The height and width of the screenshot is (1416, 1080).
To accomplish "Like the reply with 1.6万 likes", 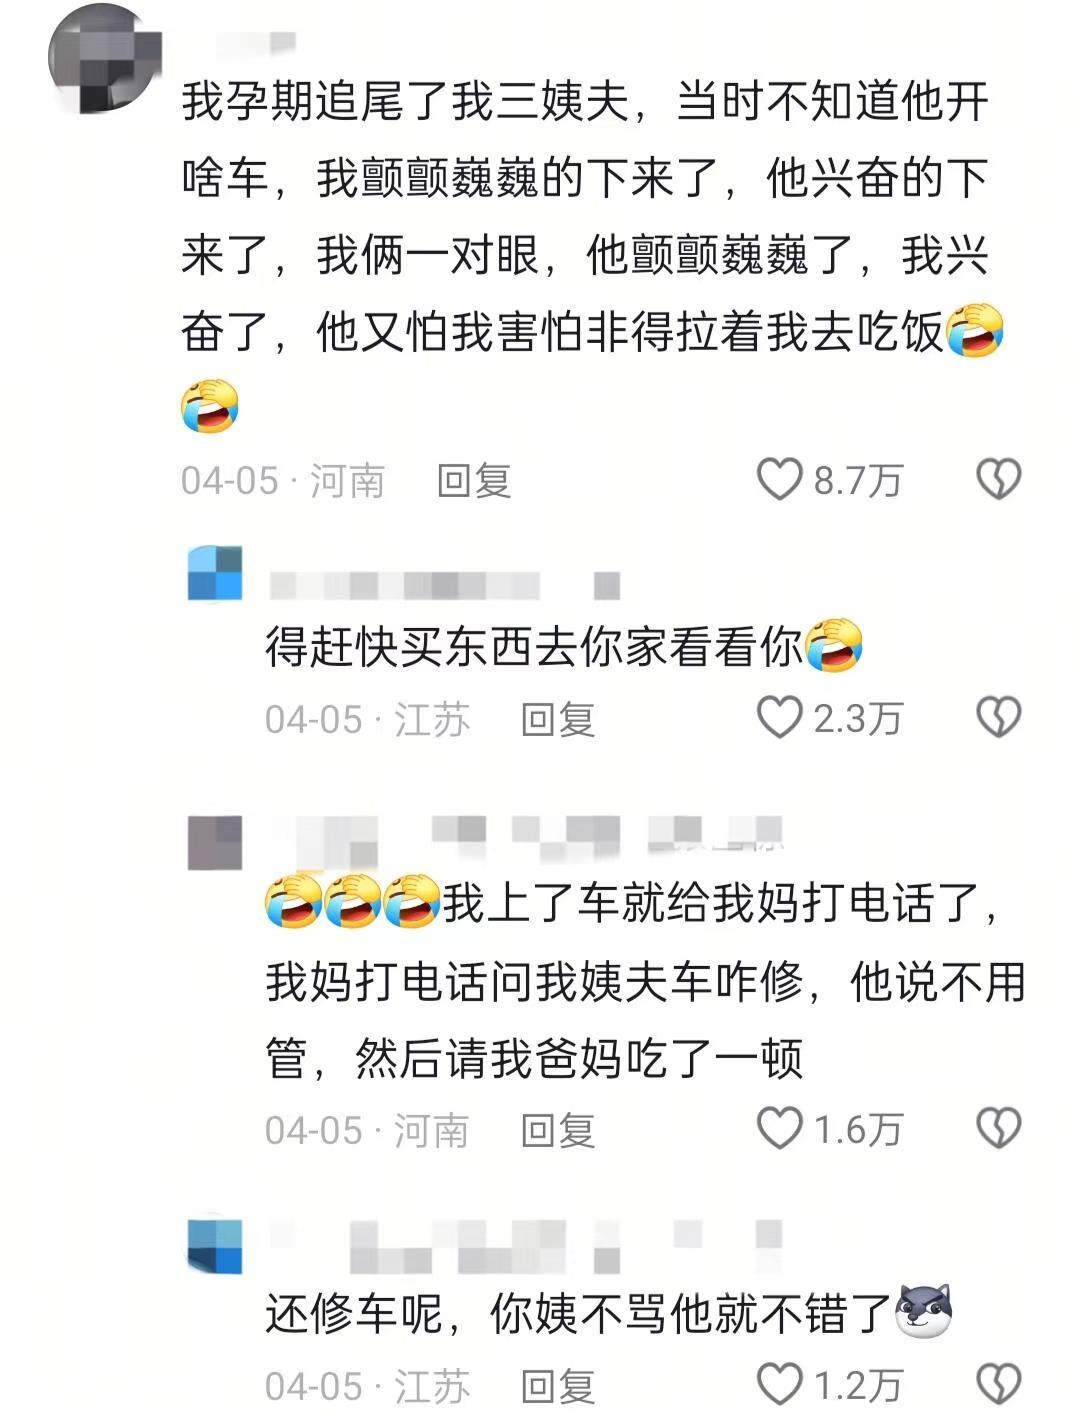I will pyautogui.click(x=779, y=1129).
